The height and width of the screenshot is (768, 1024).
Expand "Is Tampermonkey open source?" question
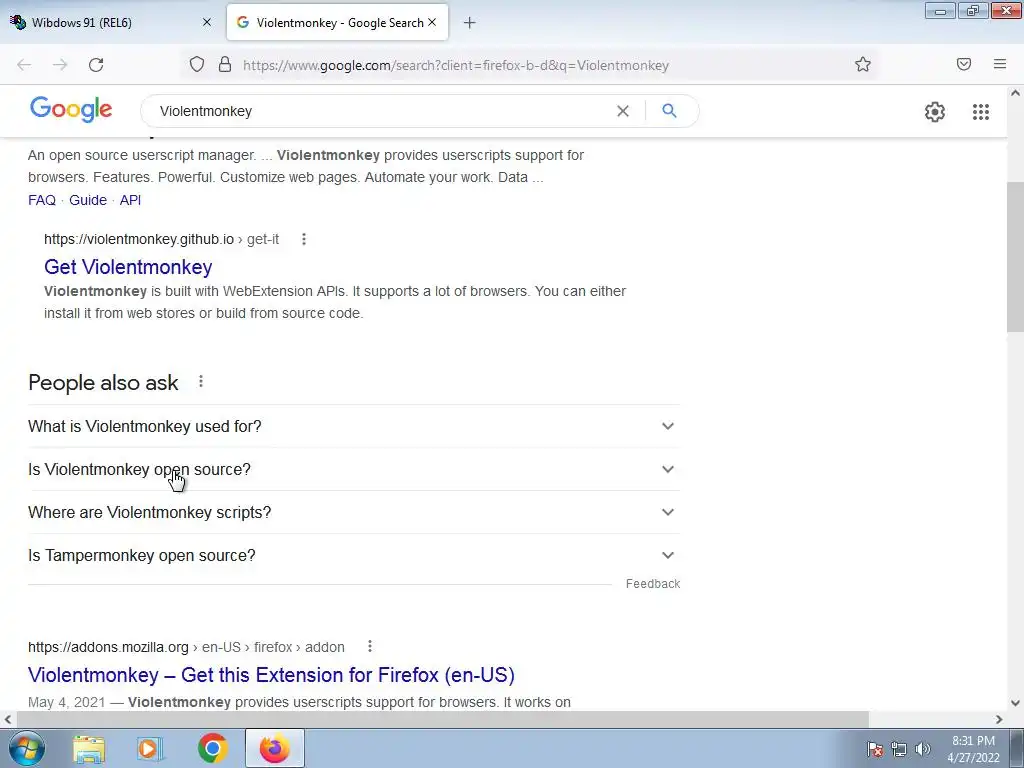(x=354, y=556)
